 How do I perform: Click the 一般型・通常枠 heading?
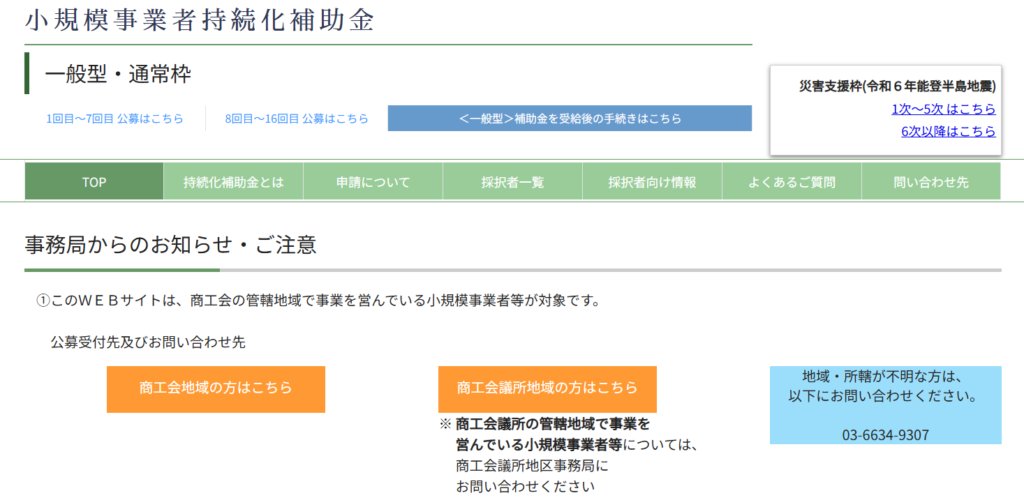[x=118, y=74]
